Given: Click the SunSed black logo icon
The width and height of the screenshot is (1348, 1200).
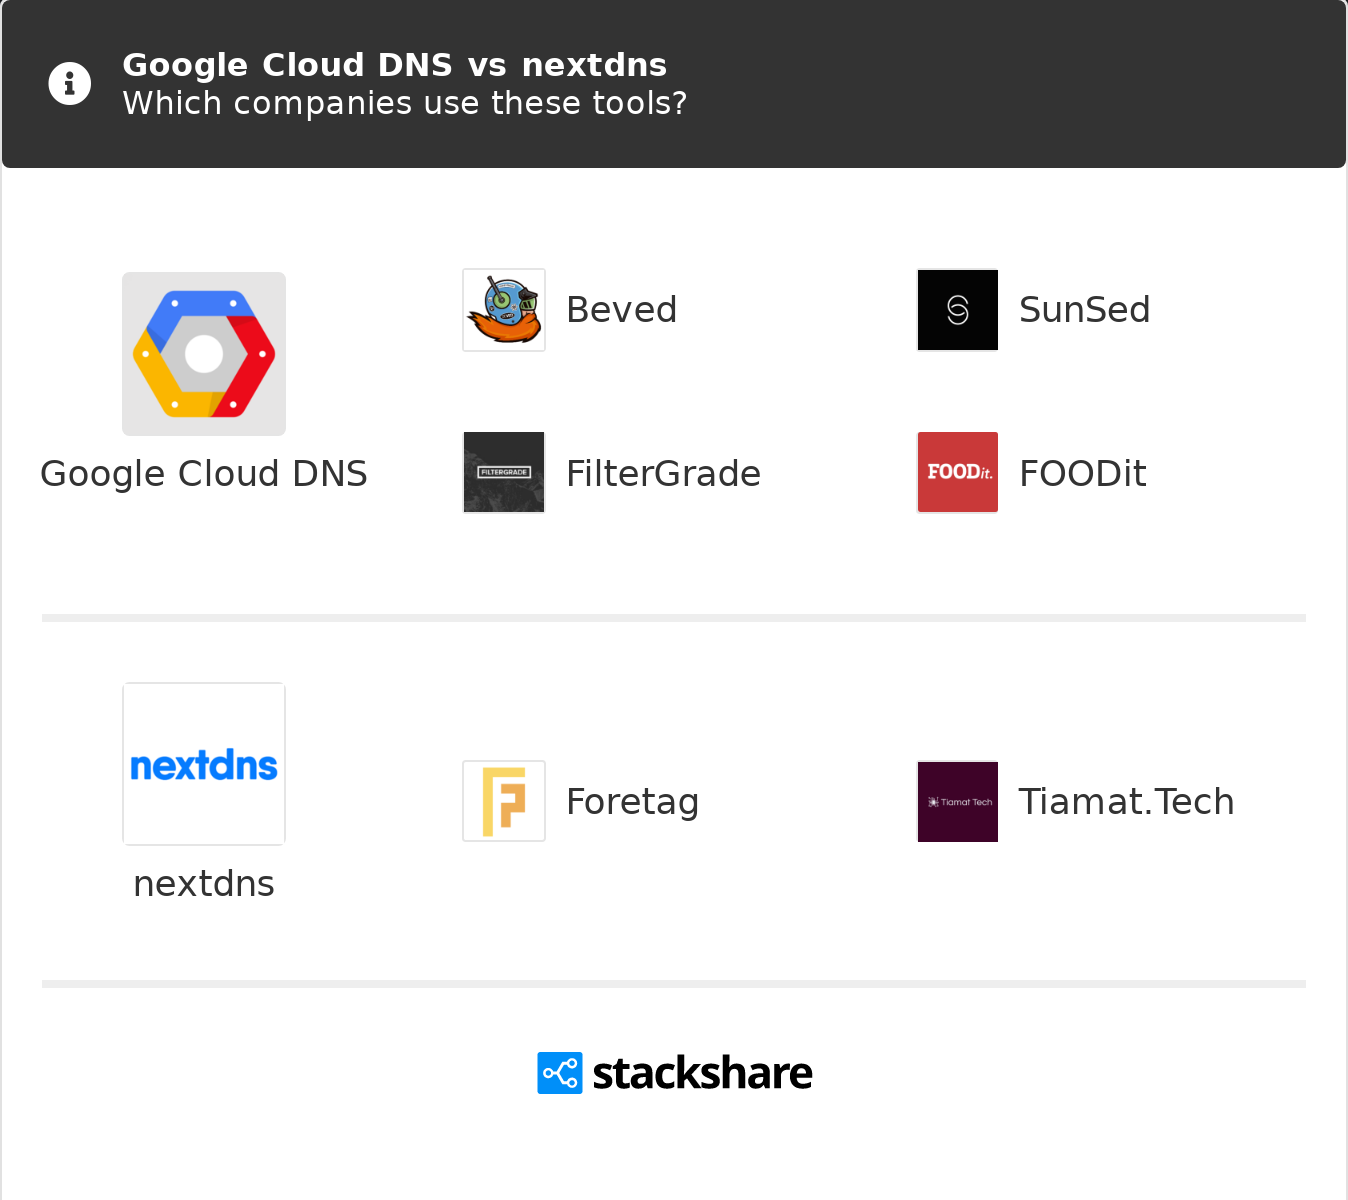Looking at the screenshot, I should [958, 310].
